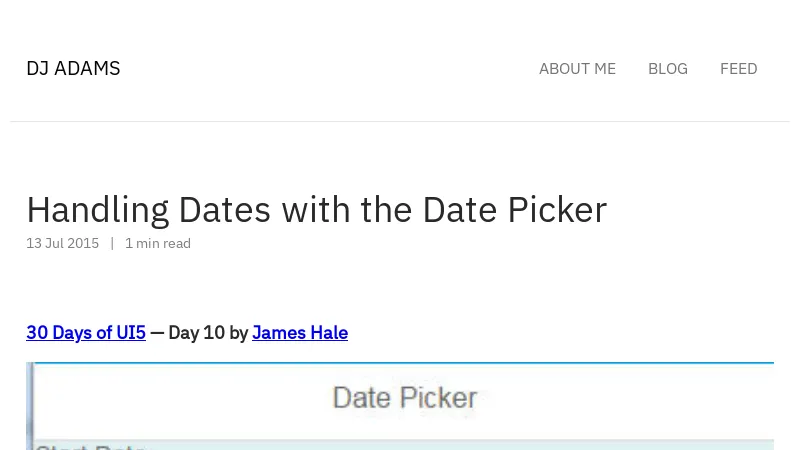This screenshot has height=450, width=800.
Task: Click the 13 Jul 2015 post date
Action: coord(62,243)
